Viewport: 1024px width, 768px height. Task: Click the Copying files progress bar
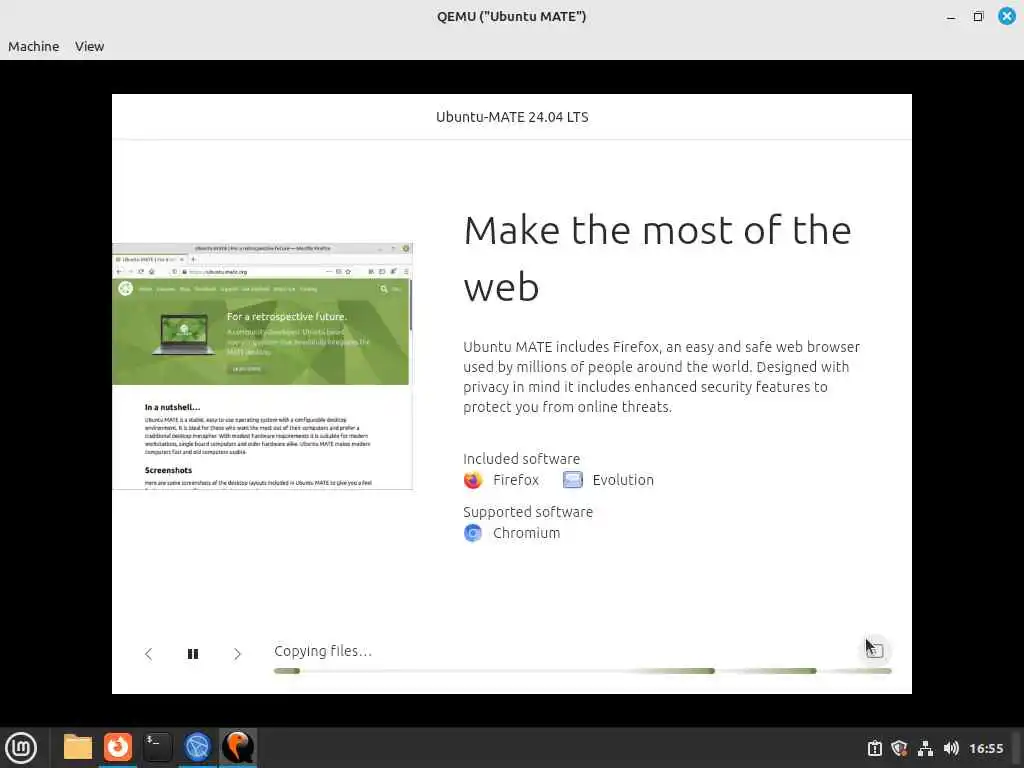coord(583,671)
